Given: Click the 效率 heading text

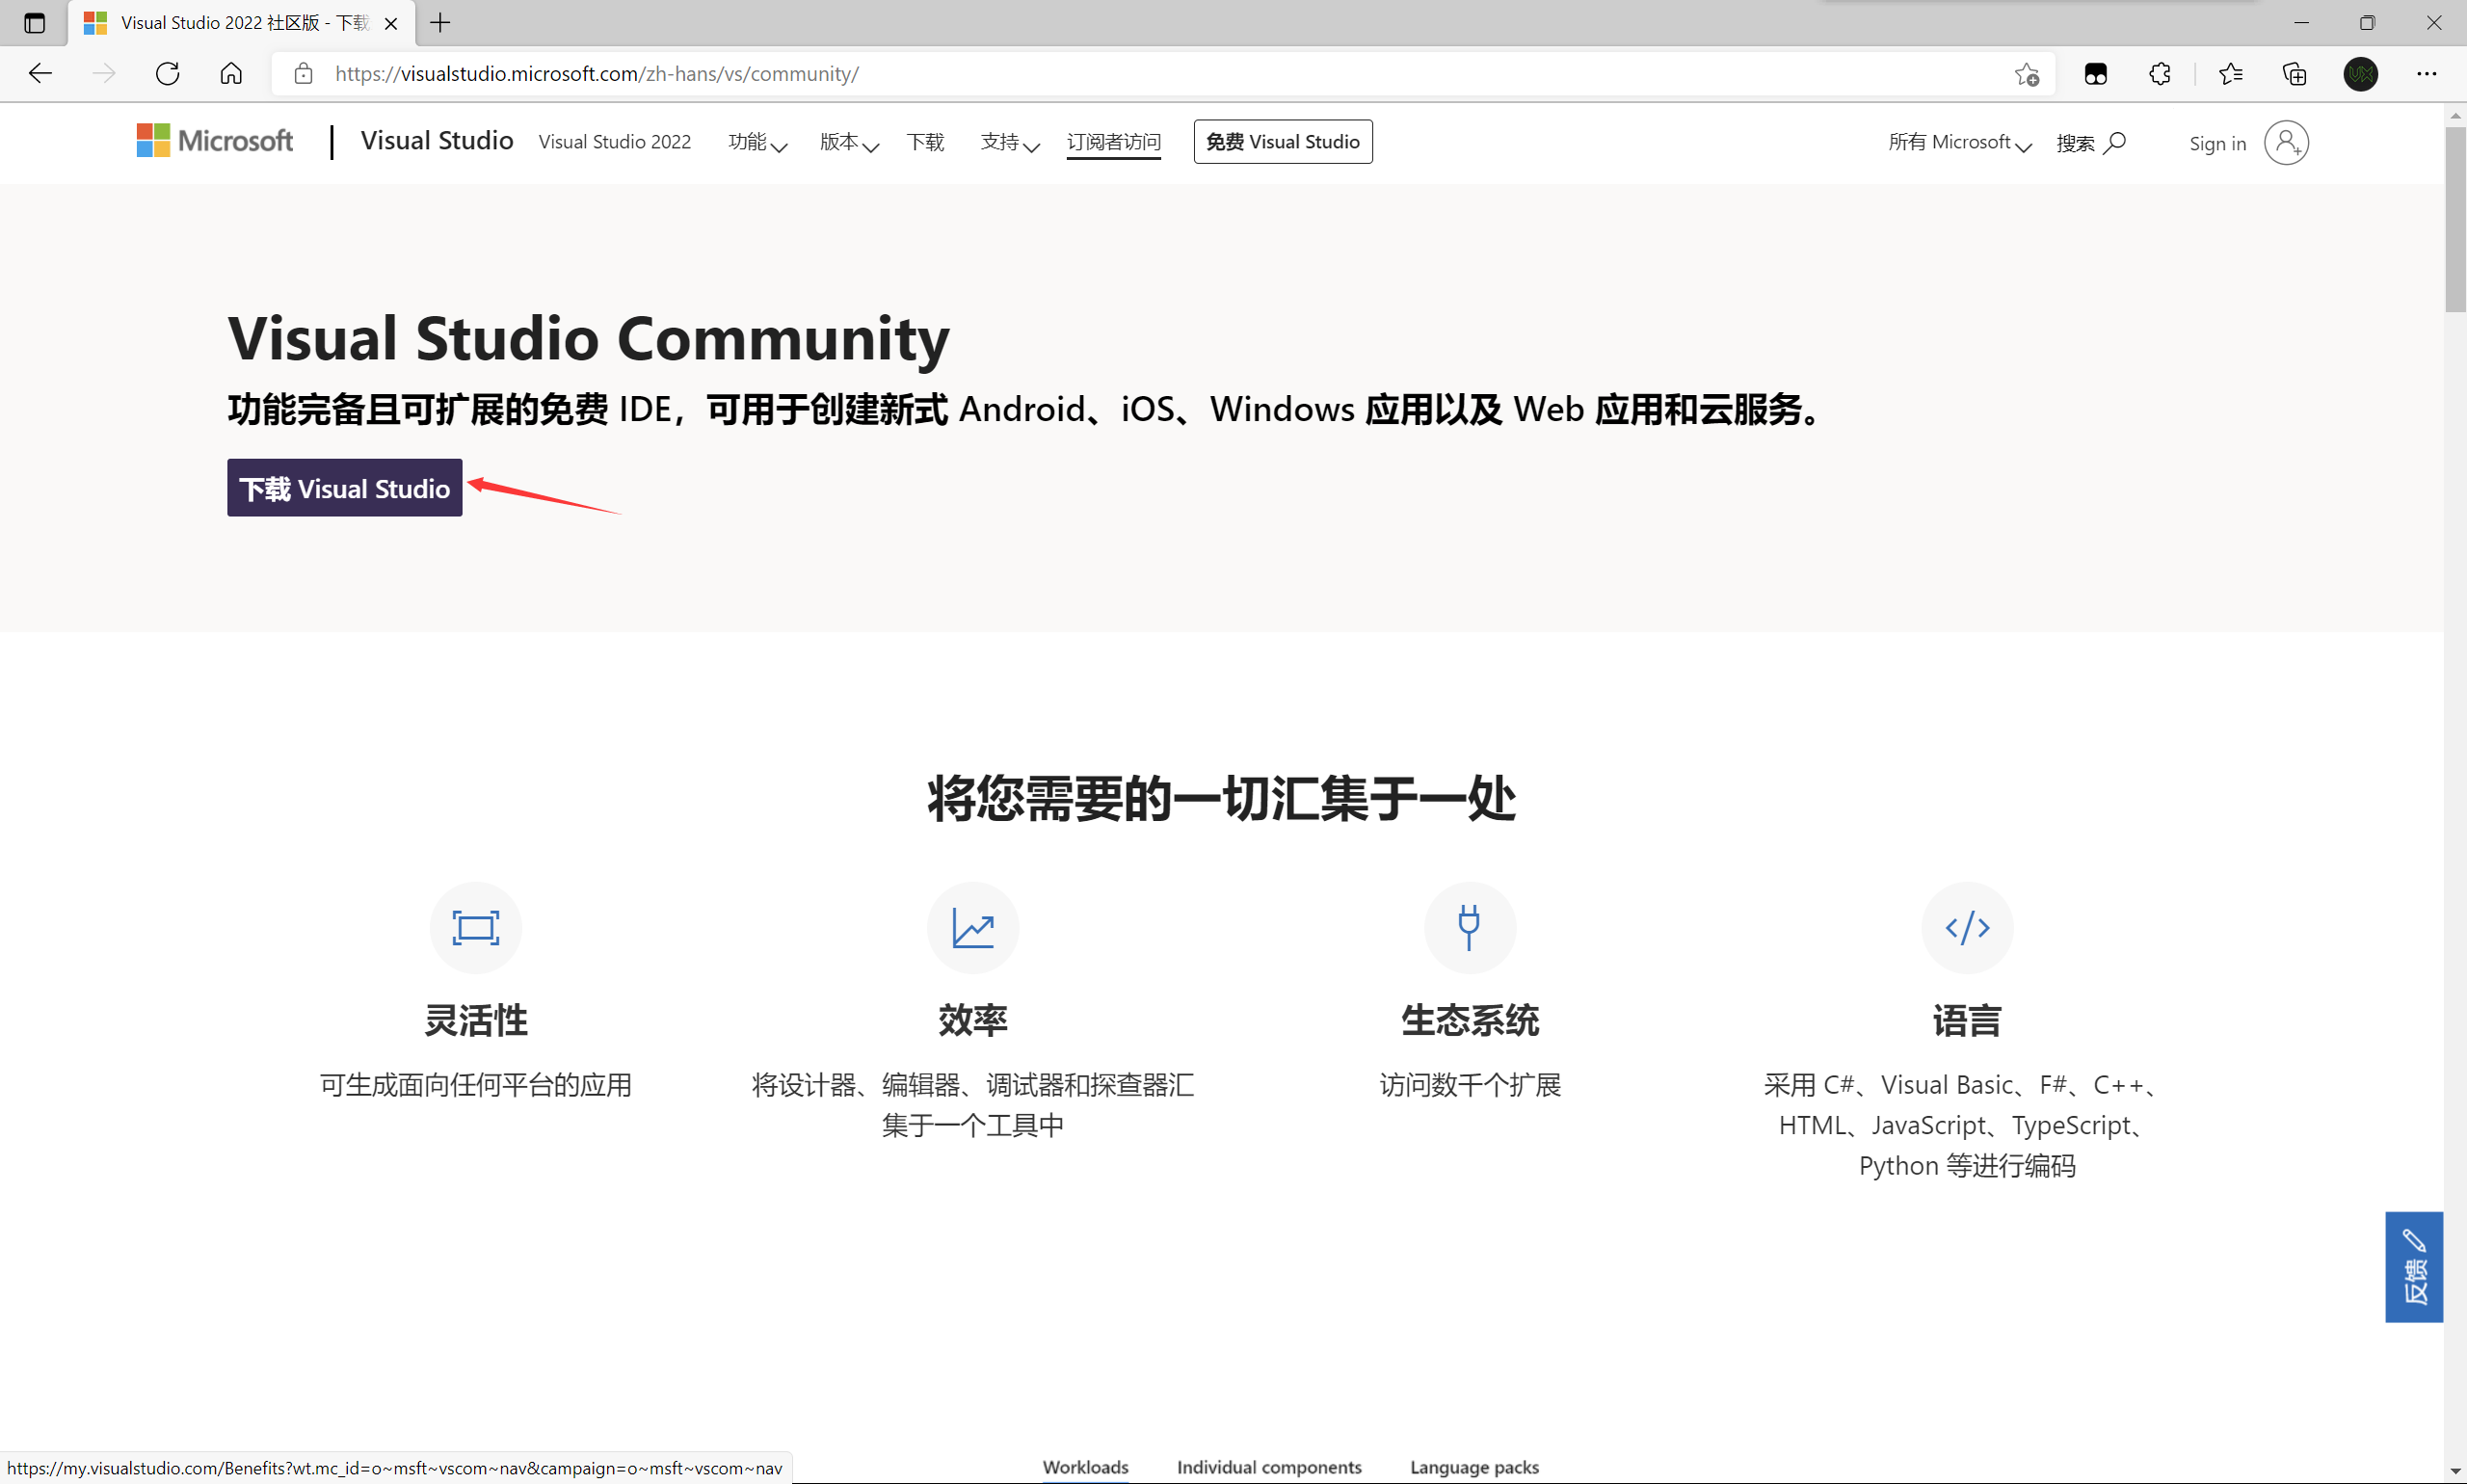Looking at the screenshot, I should coord(973,1021).
